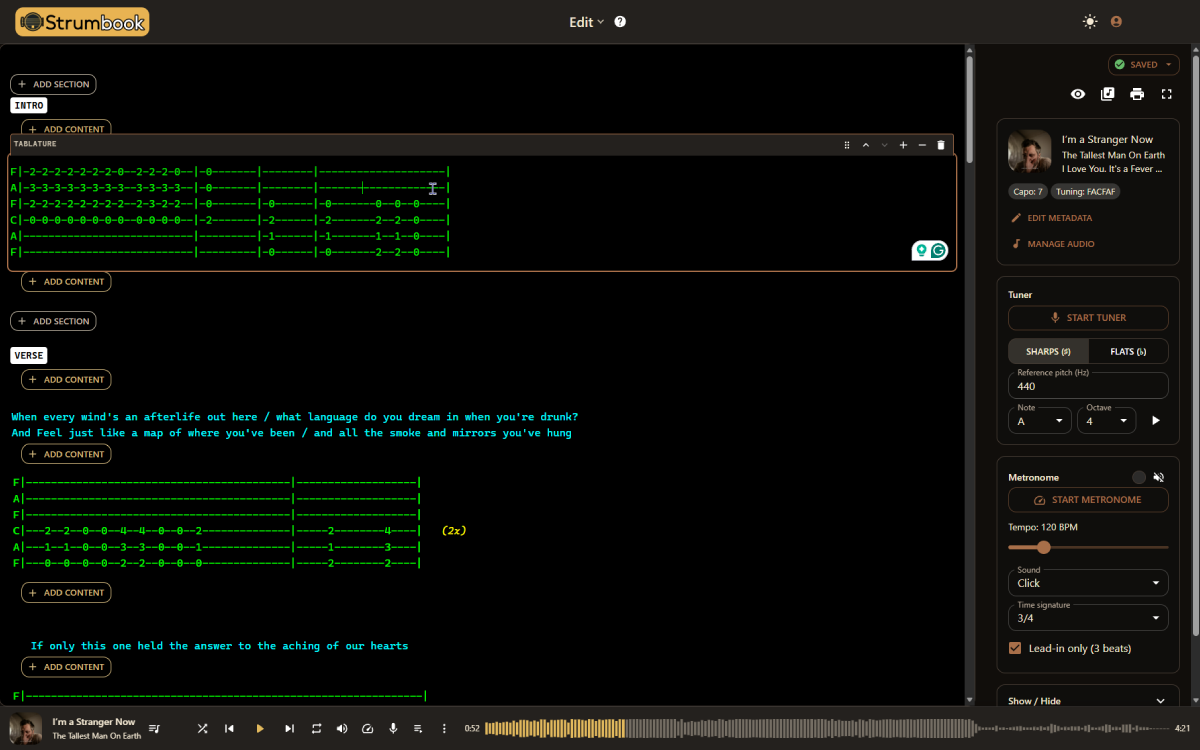Click START TUNER

1088,318
